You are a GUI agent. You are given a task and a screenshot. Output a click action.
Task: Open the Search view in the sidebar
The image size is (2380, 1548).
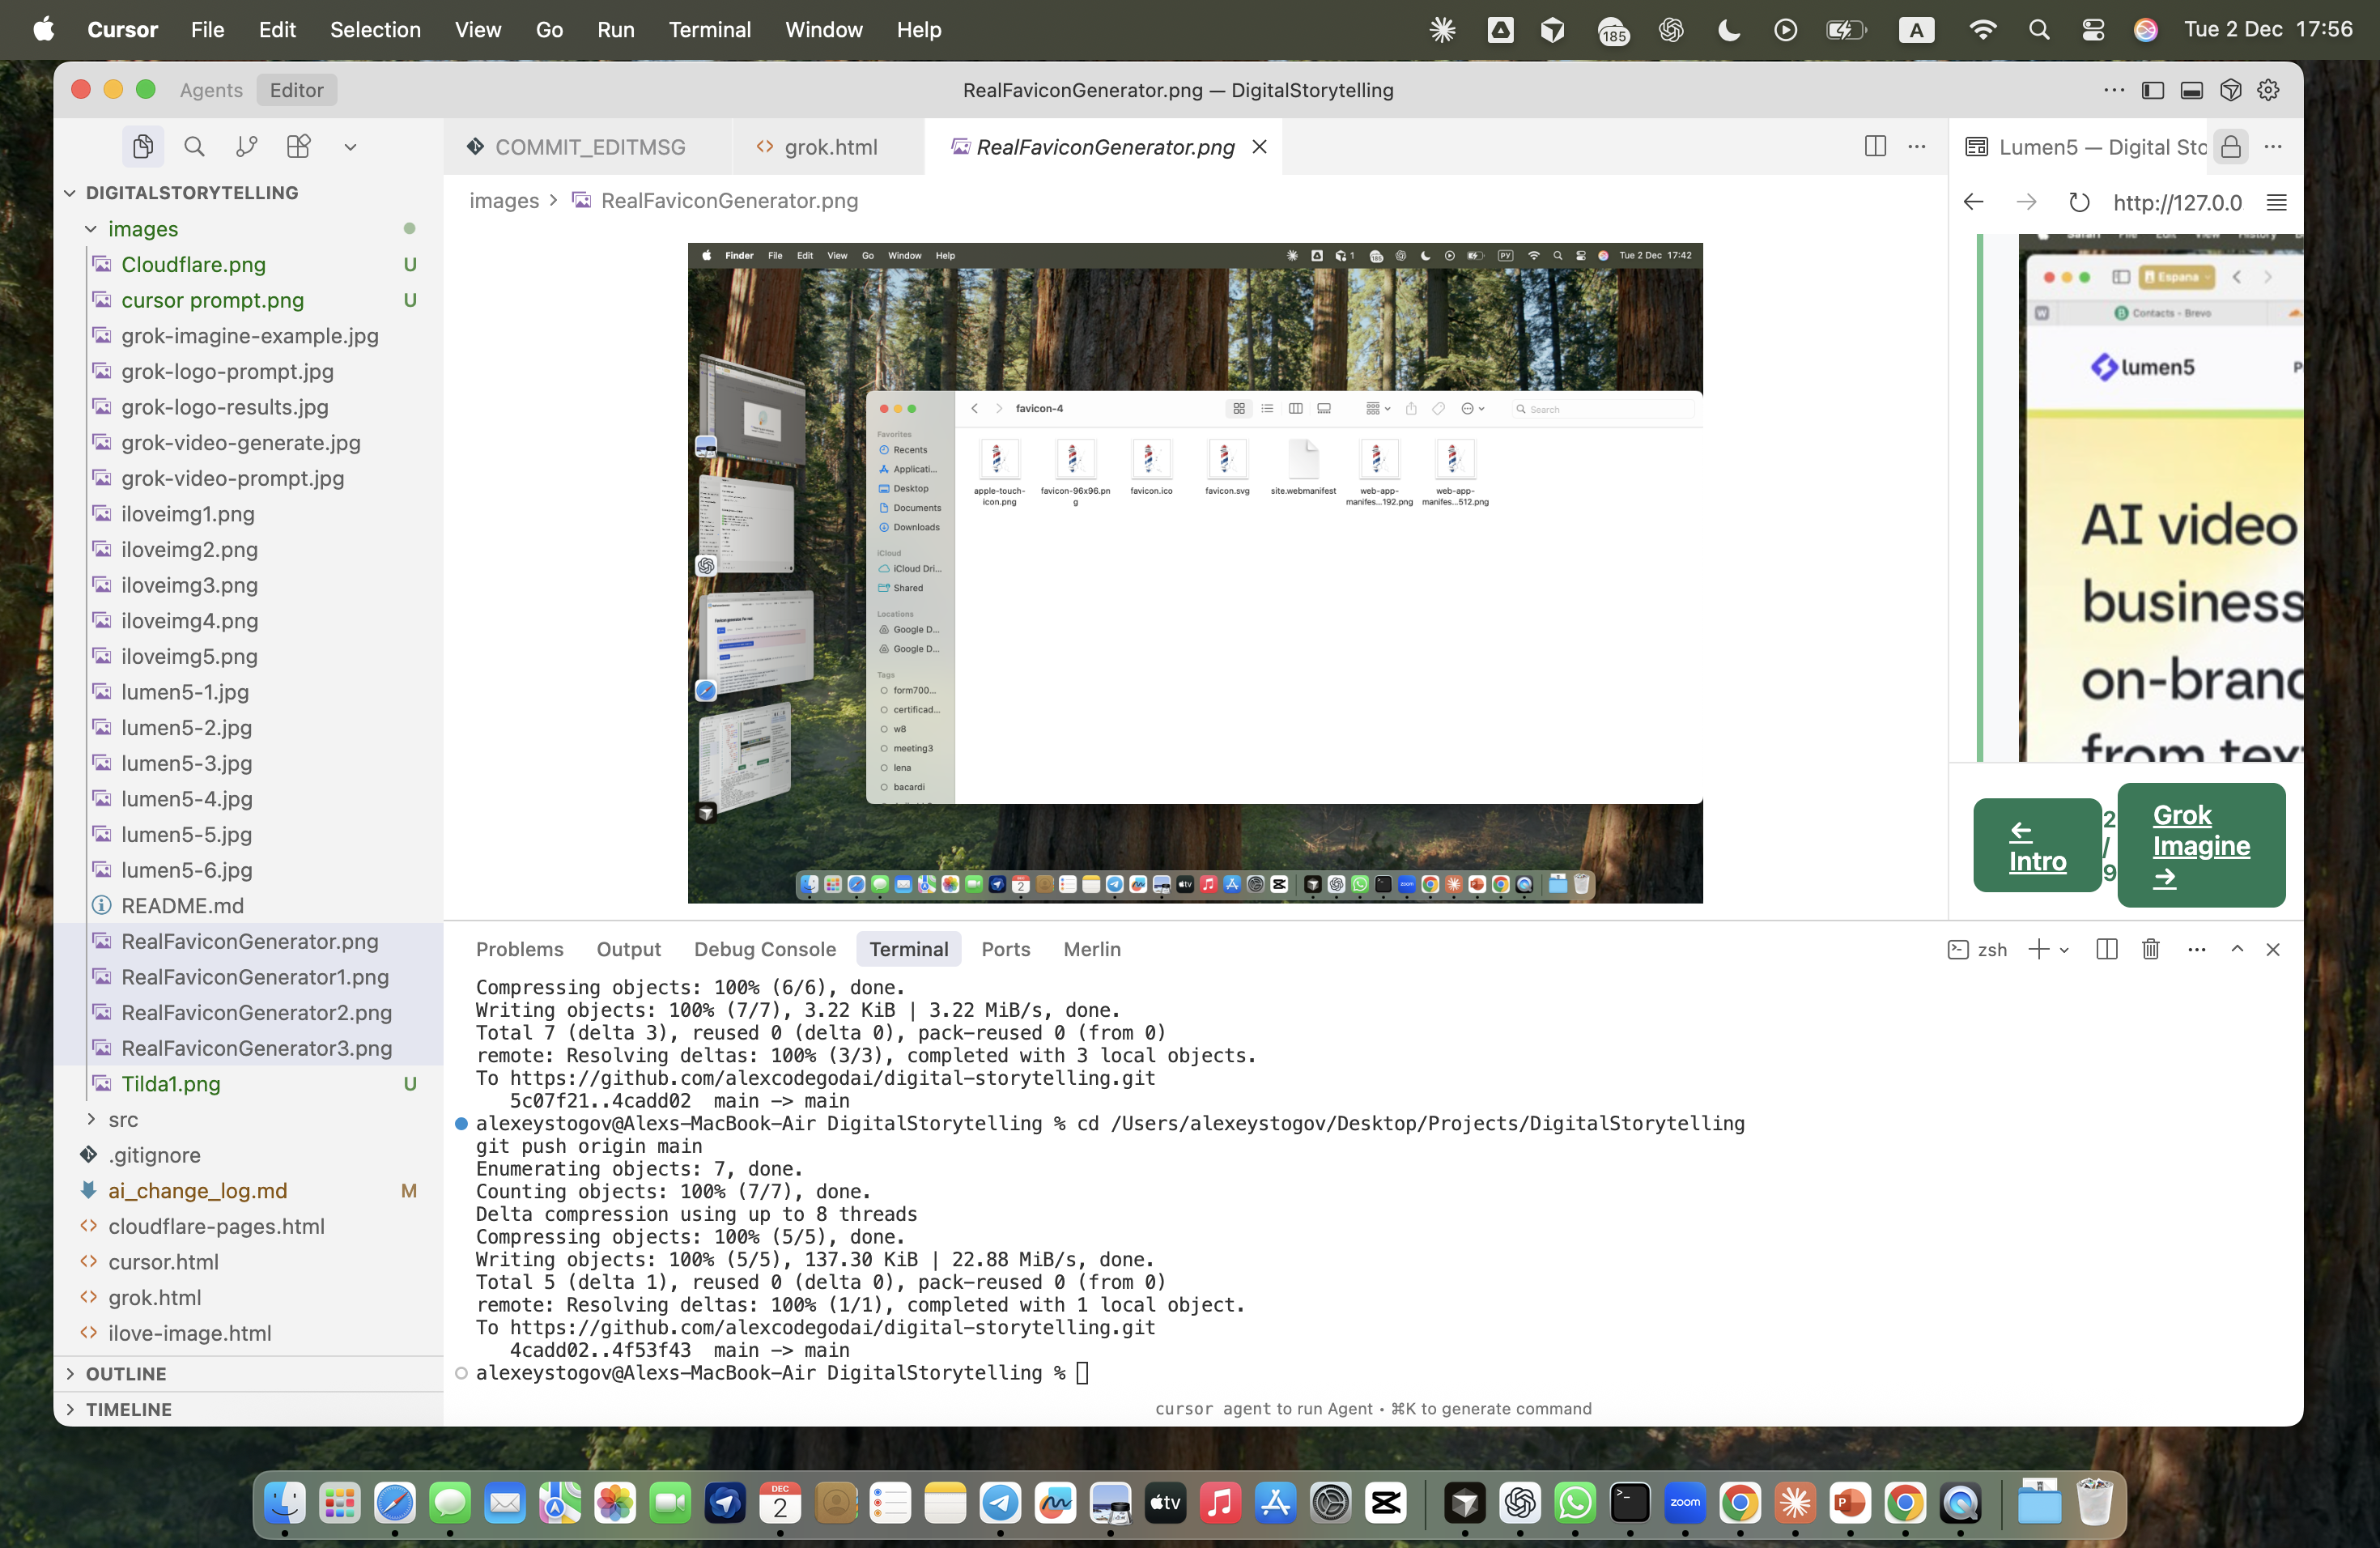[194, 146]
